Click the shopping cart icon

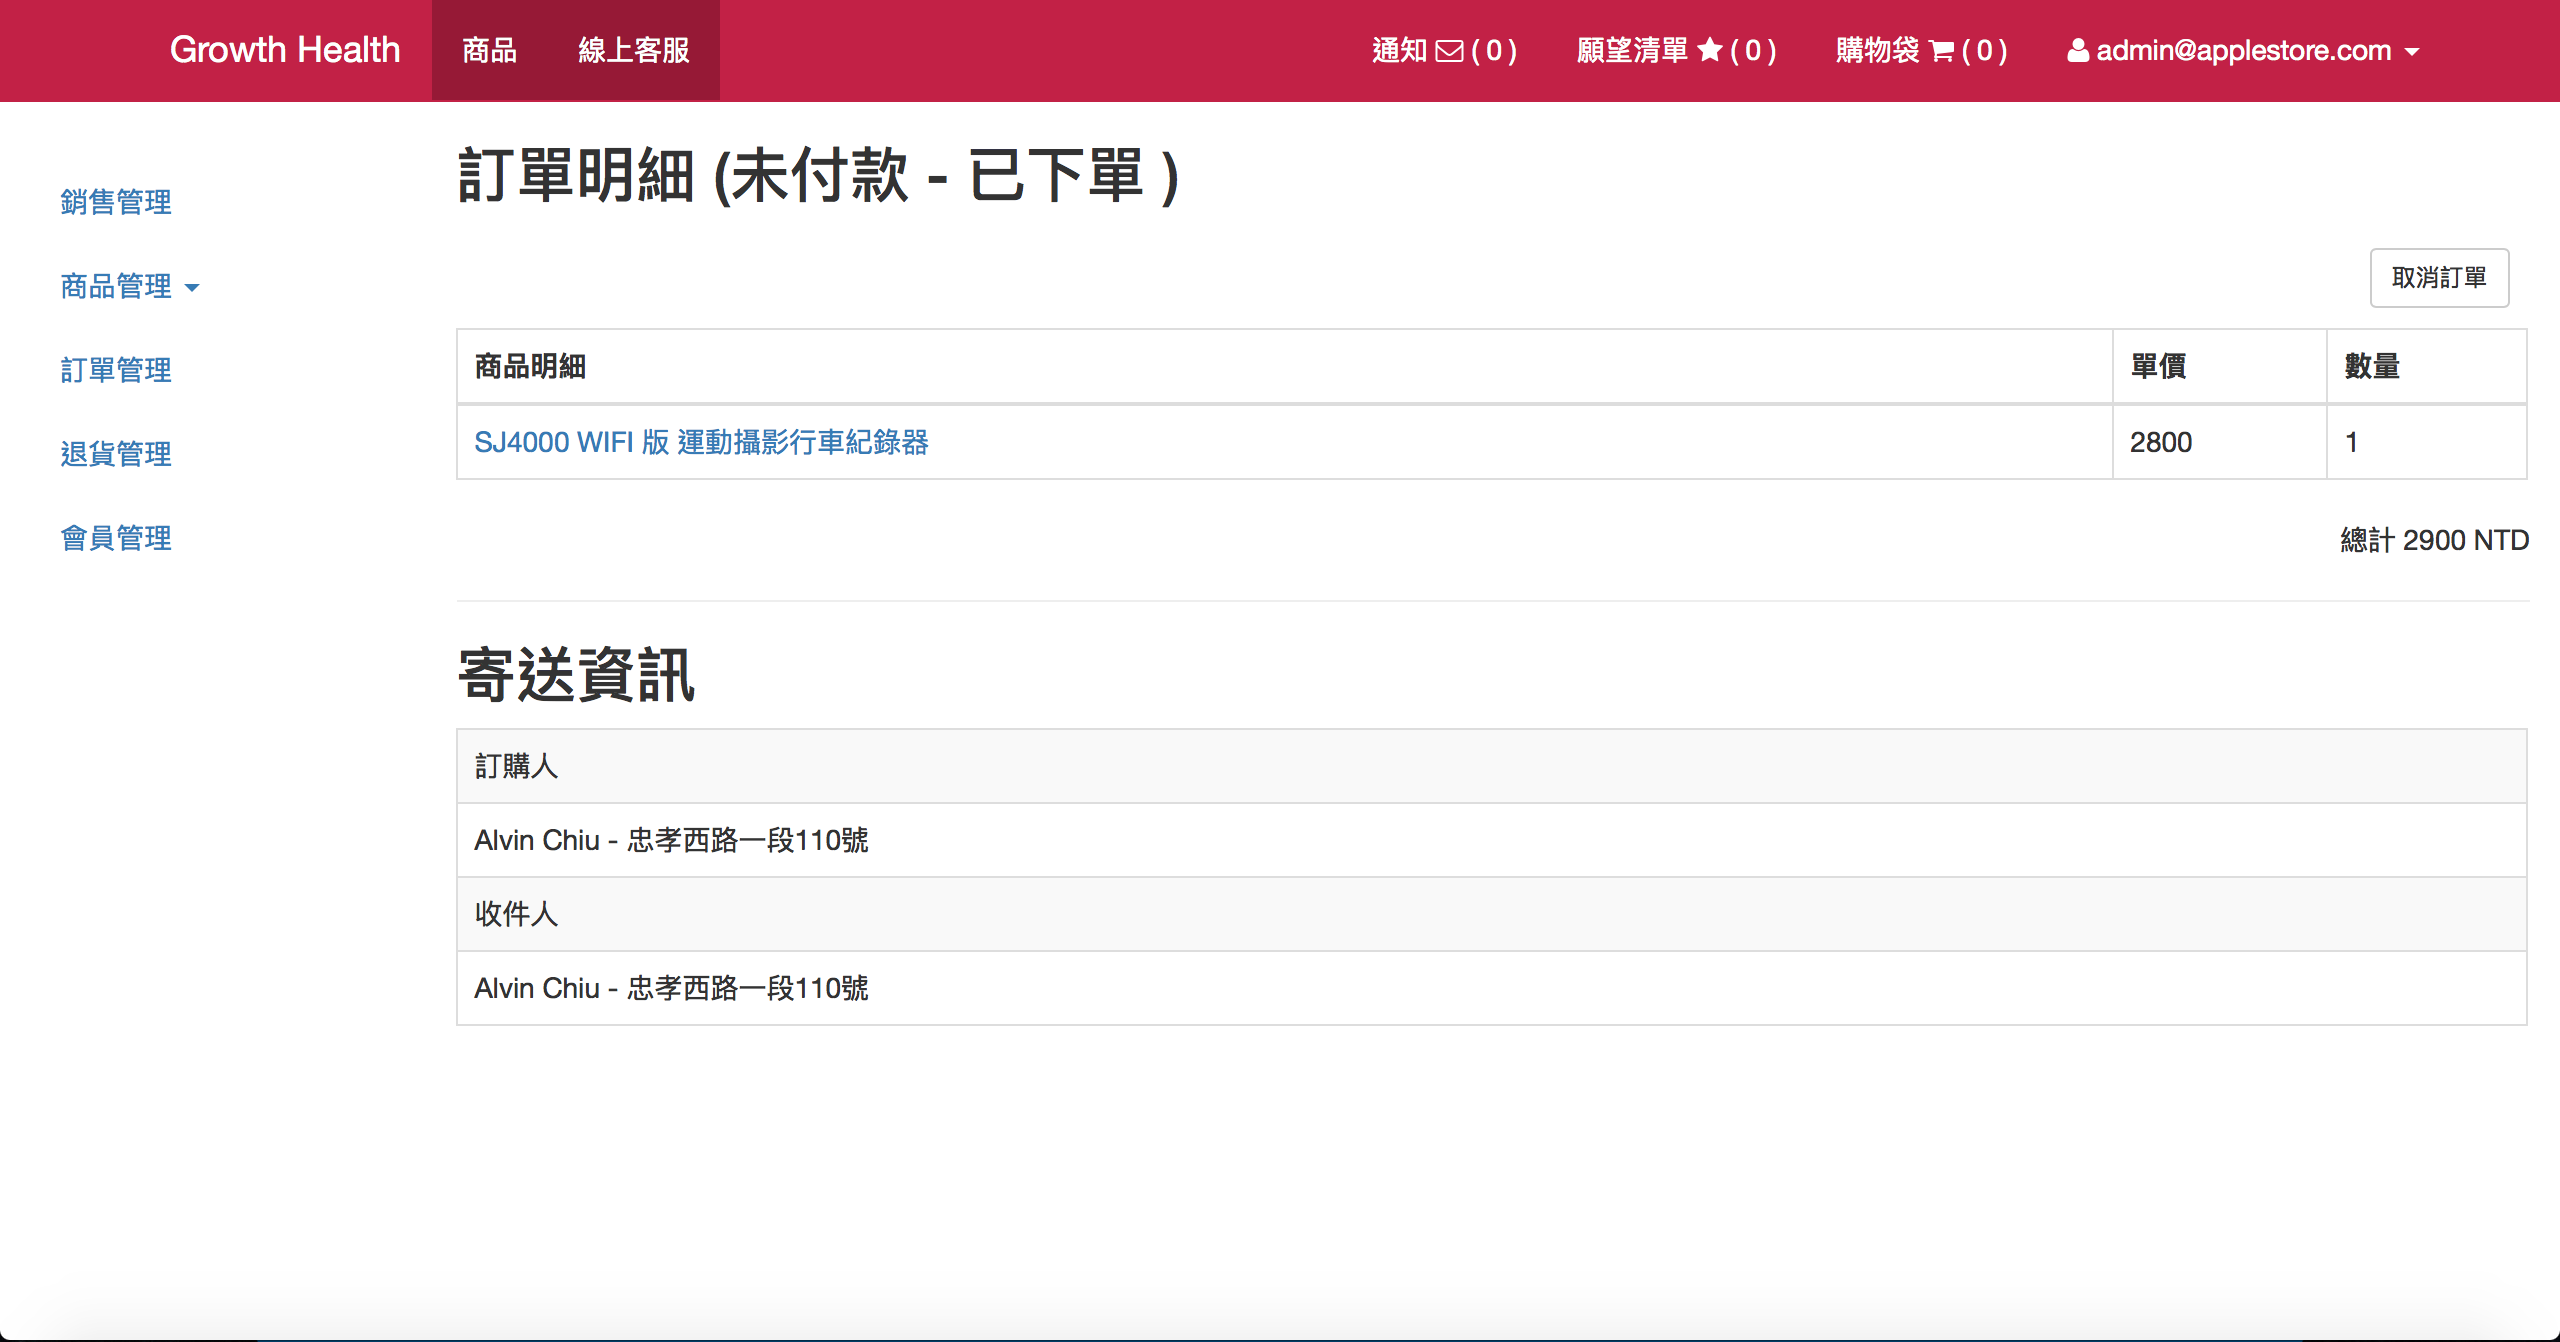(x=1941, y=51)
